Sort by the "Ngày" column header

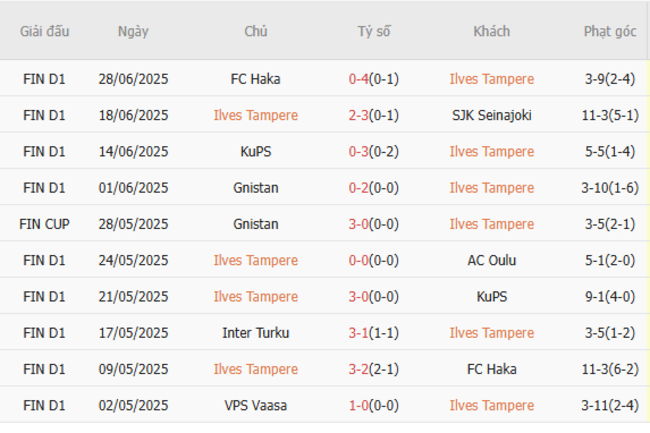pyautogui.click(x=133, y=31)
